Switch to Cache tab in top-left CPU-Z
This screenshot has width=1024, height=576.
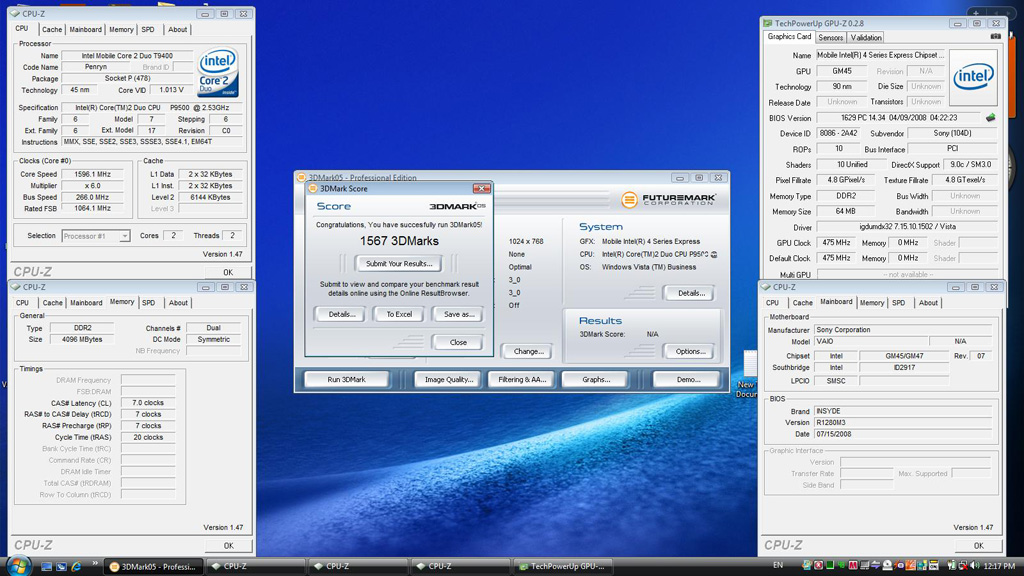tap(52, 29)
